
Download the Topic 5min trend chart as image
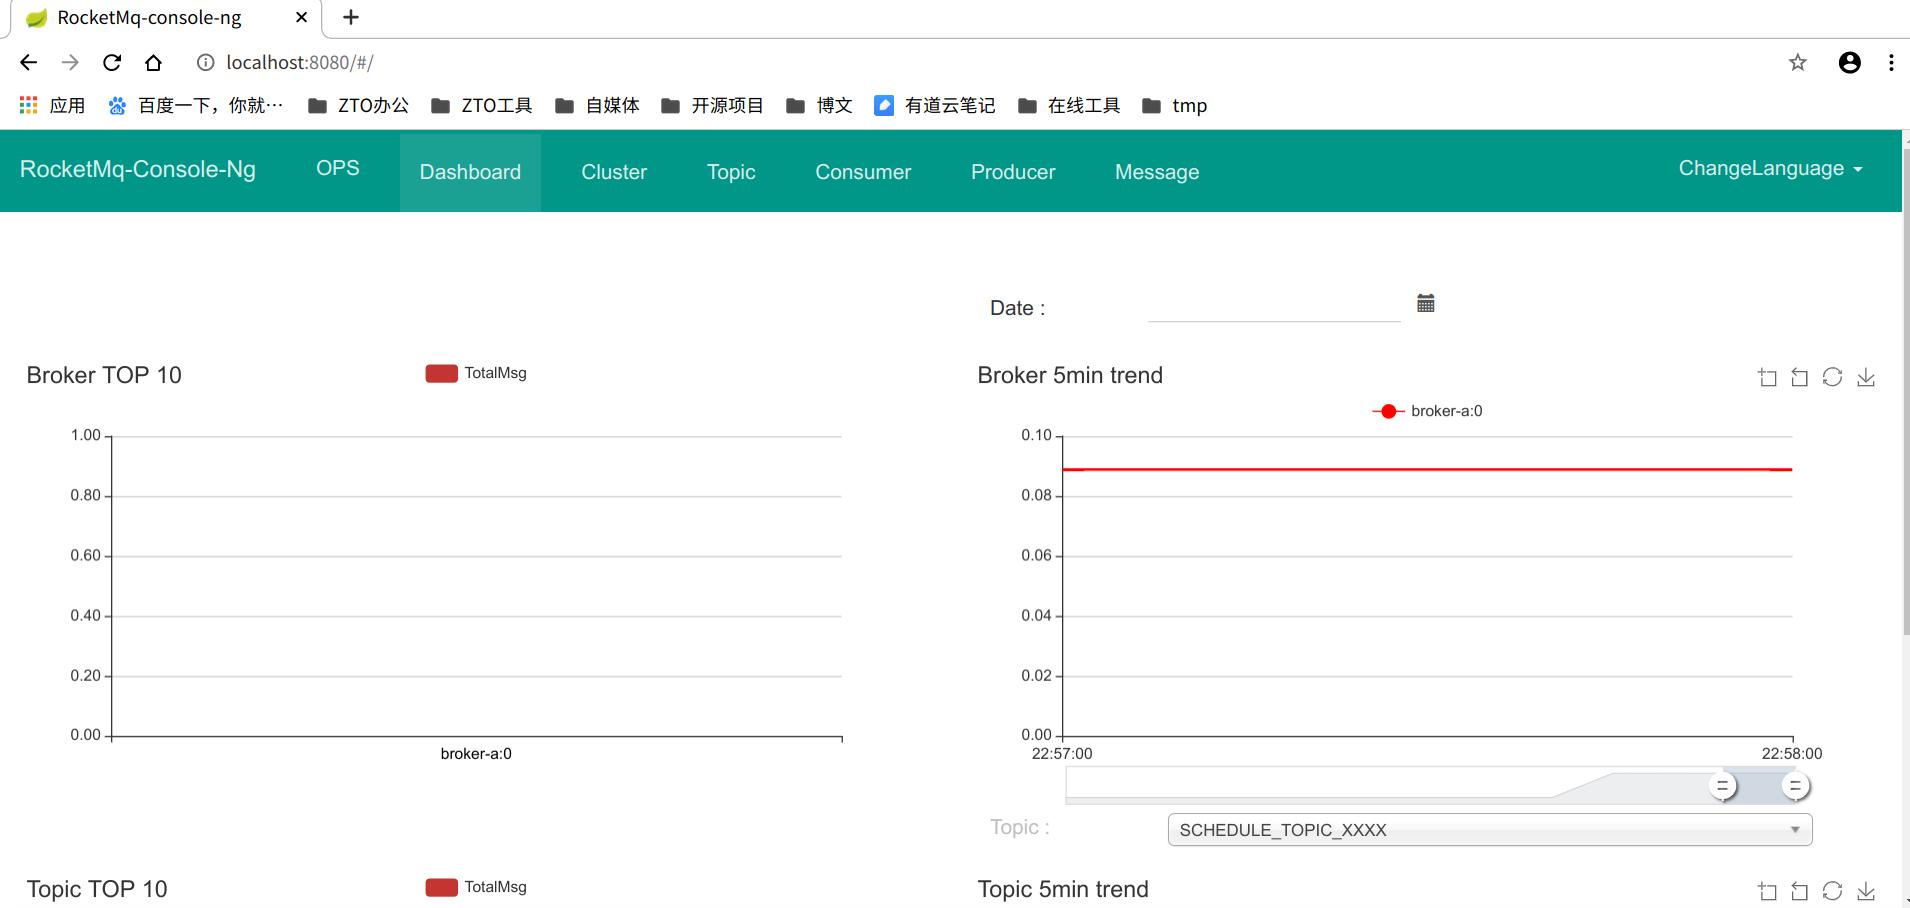1866,889
